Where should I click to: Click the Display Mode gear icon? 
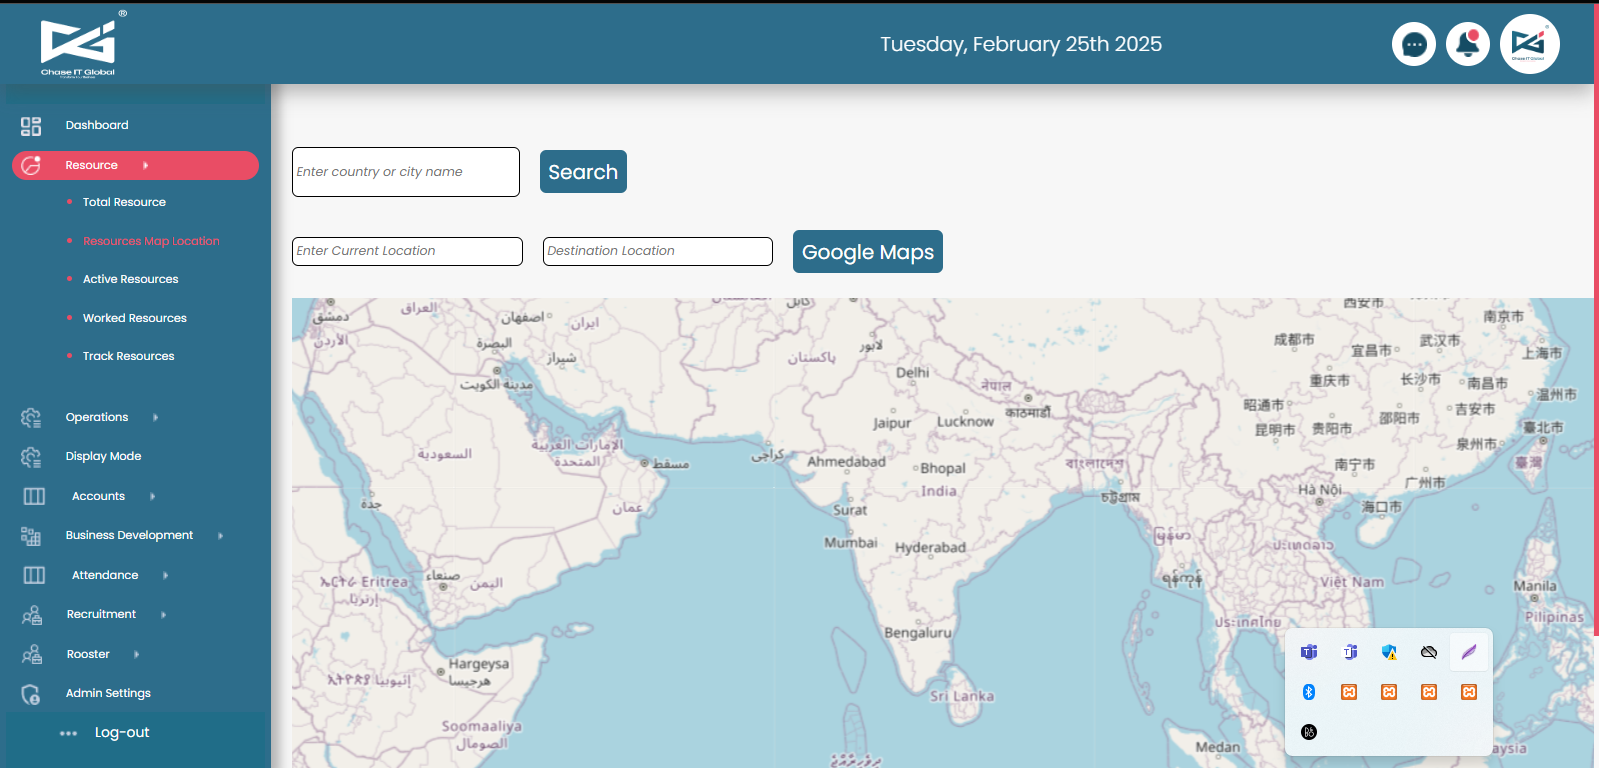click(31, 457)
